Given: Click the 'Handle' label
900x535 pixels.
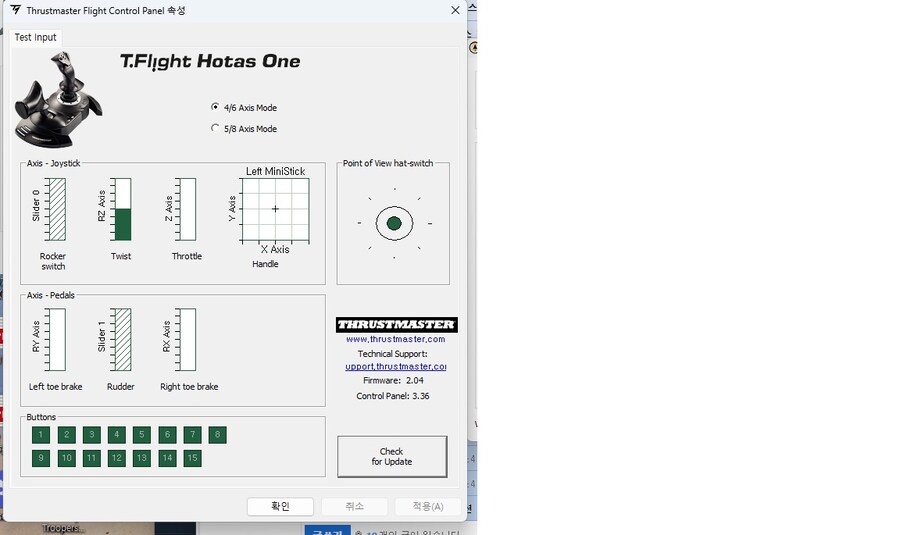Looking at the screenshot, I should [x=265, y=264].
